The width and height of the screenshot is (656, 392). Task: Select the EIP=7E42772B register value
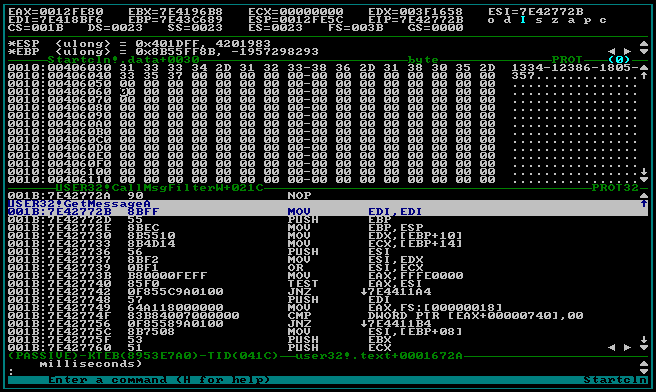[x=416, y=20]
